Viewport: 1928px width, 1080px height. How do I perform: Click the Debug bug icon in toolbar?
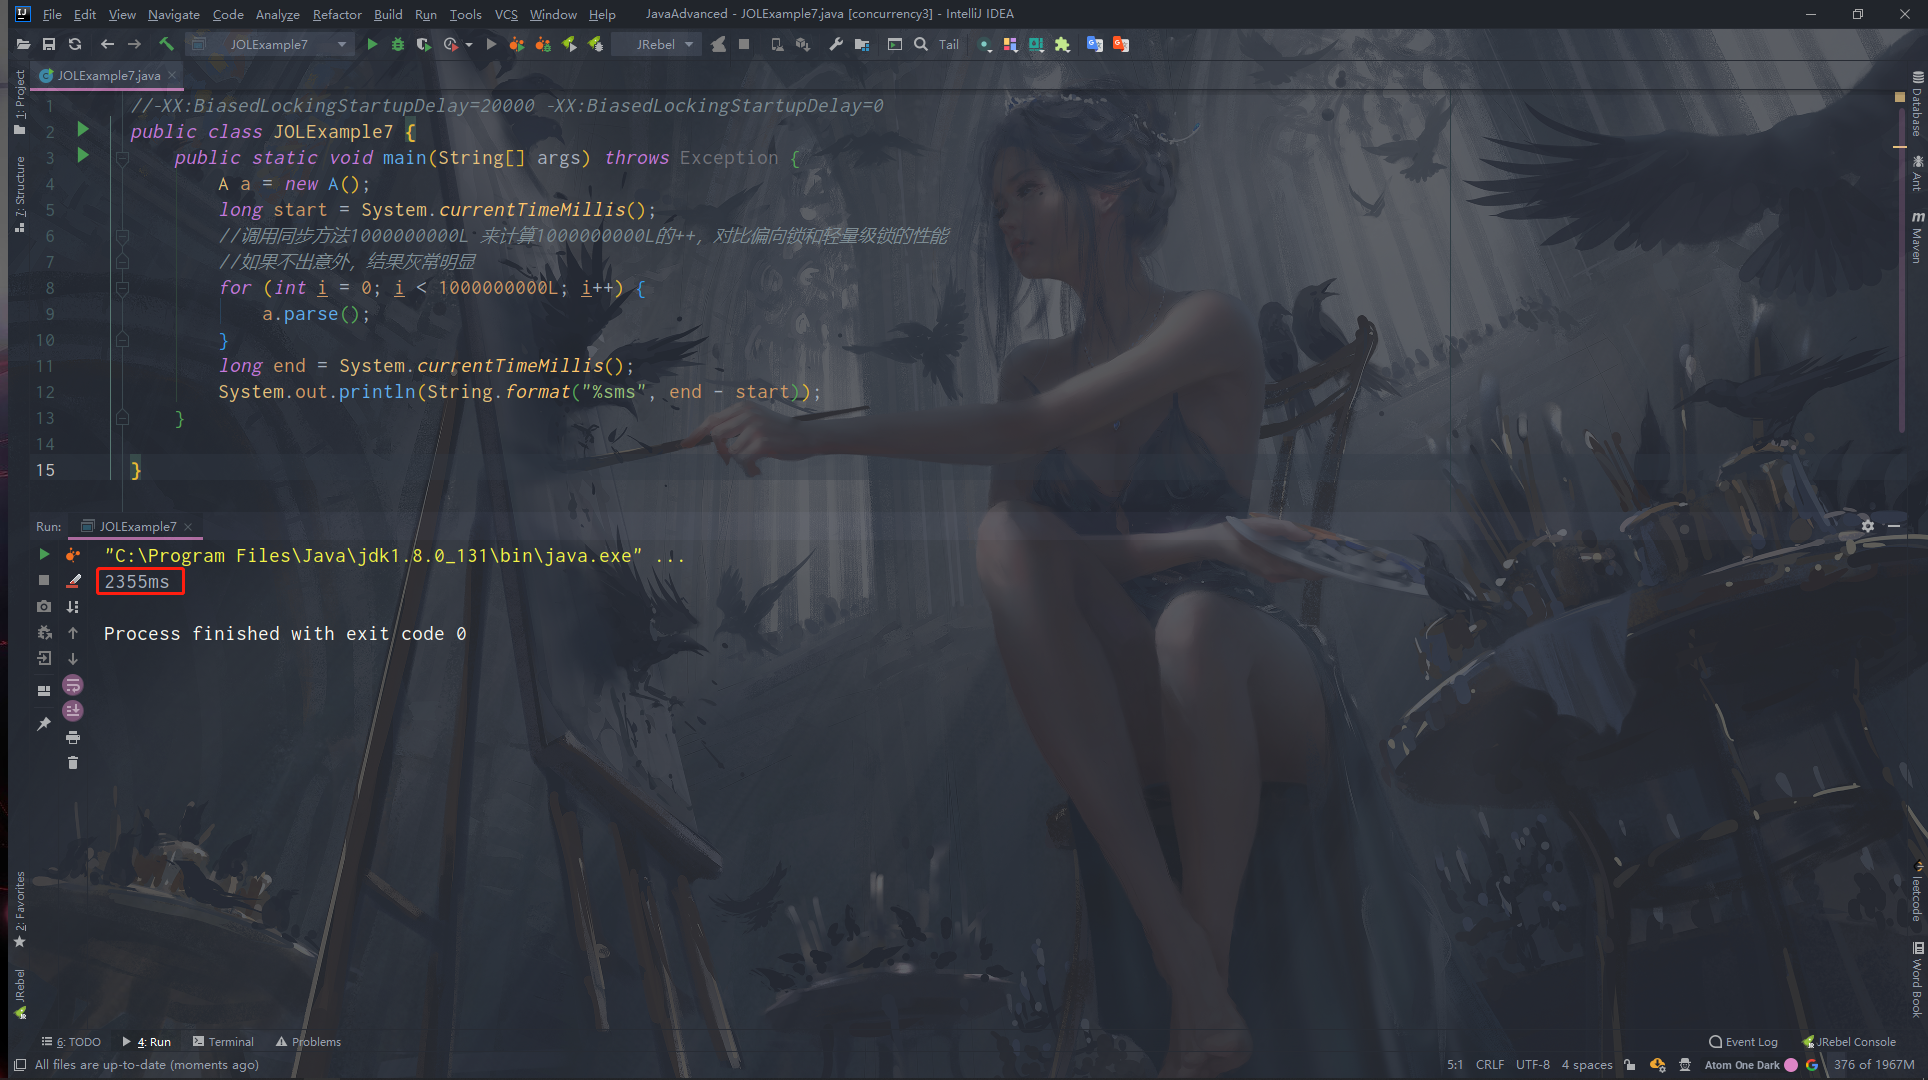pyautogui.click(x=398, y=44)
